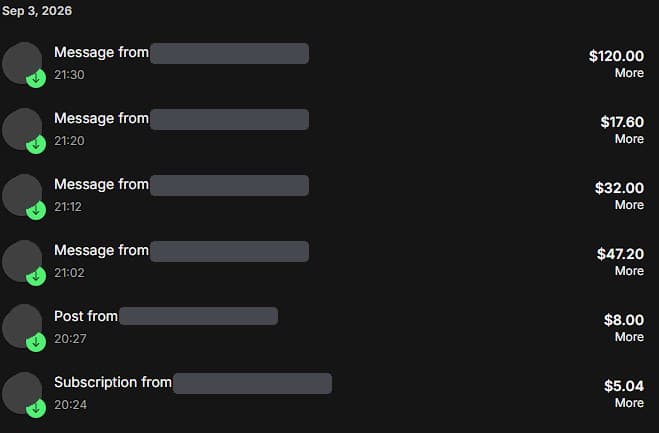Show More details for $5.04 subscription
The height and width of the screenshot is (433, 659).
(629, 403)
